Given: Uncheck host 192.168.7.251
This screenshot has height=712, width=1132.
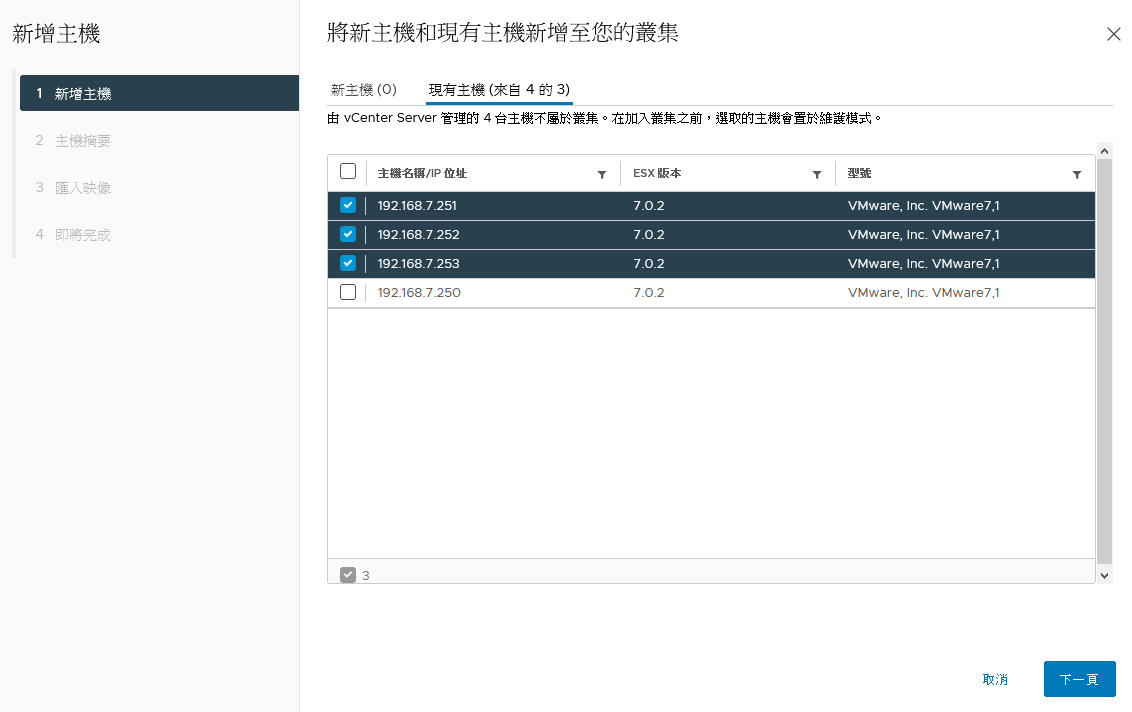Looking at the screenshot, I should coord(348,205).
